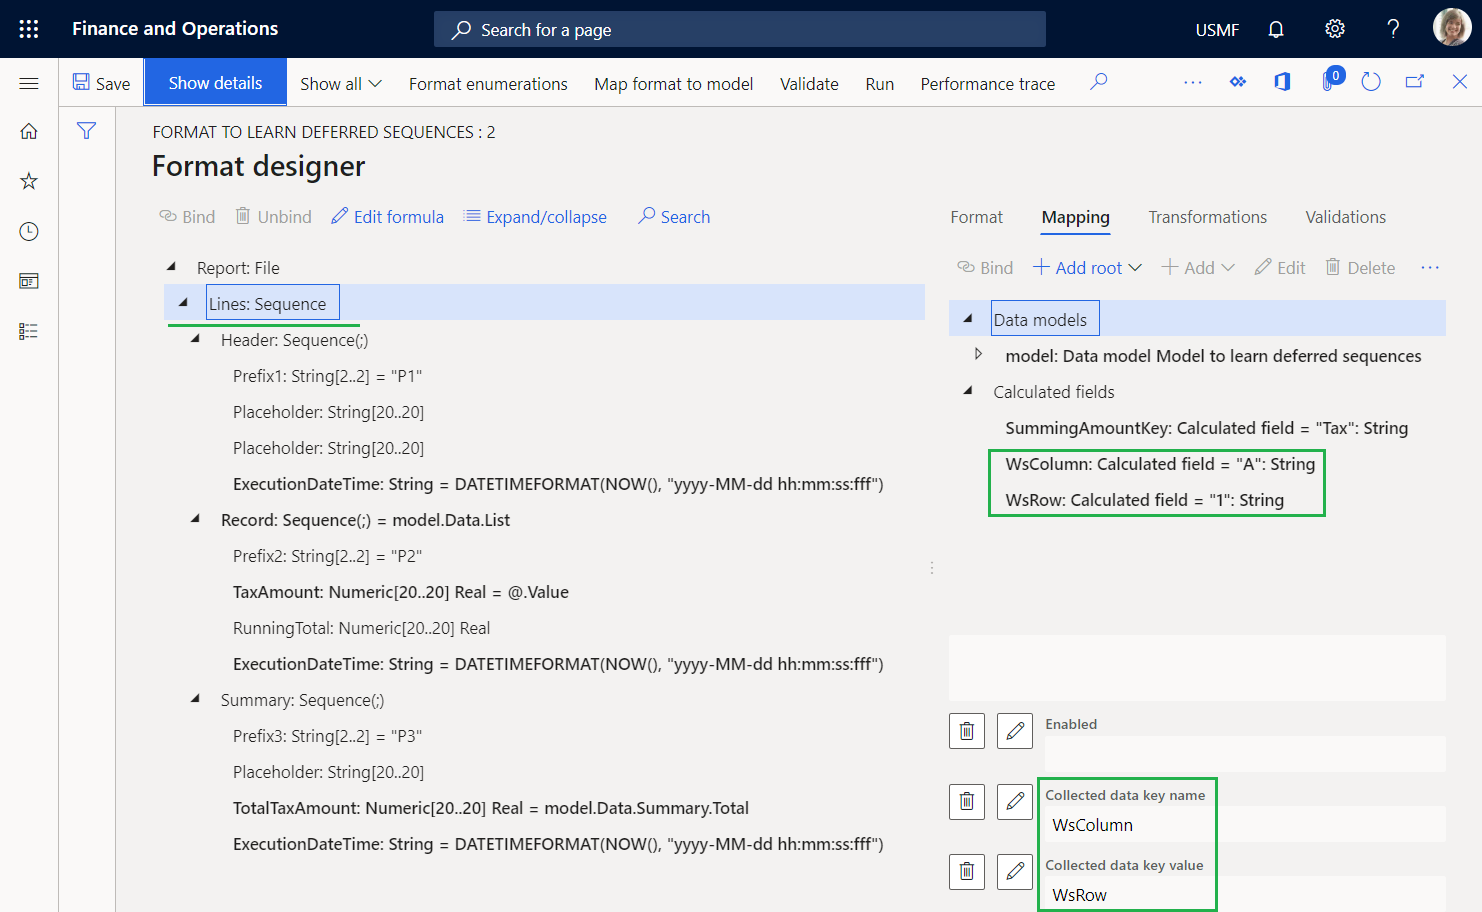Click the attachments paperclip icon showing zero
Image resolution: width=1482 pixels, height=912 pixels.
coord(1325,81)
